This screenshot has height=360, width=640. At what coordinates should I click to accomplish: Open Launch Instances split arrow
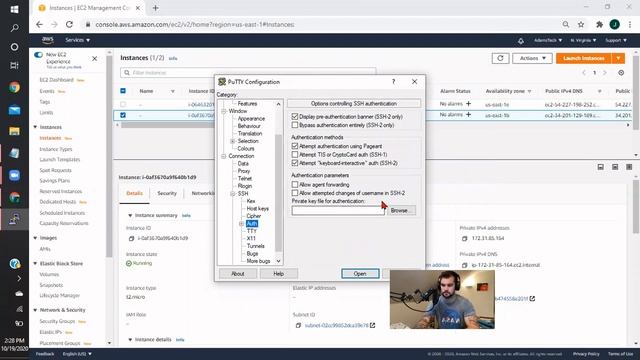pyautogui.click(x=618, y=58)
